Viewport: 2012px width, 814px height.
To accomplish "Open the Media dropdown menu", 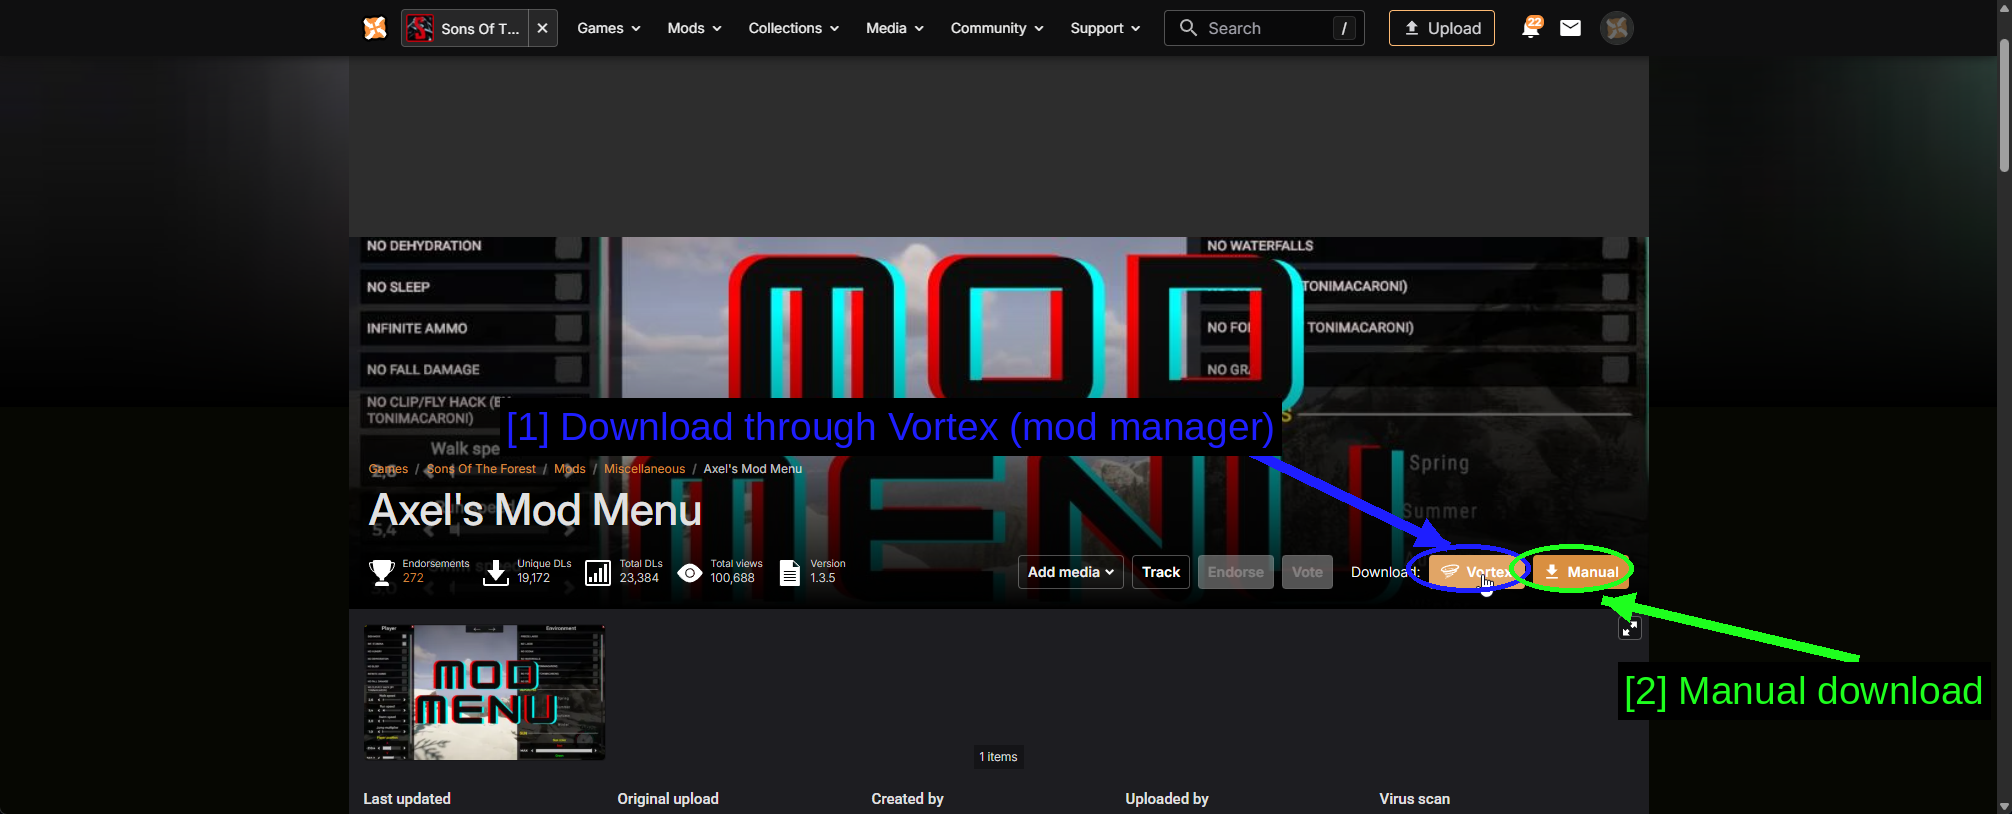I will (x=895, y=28).
